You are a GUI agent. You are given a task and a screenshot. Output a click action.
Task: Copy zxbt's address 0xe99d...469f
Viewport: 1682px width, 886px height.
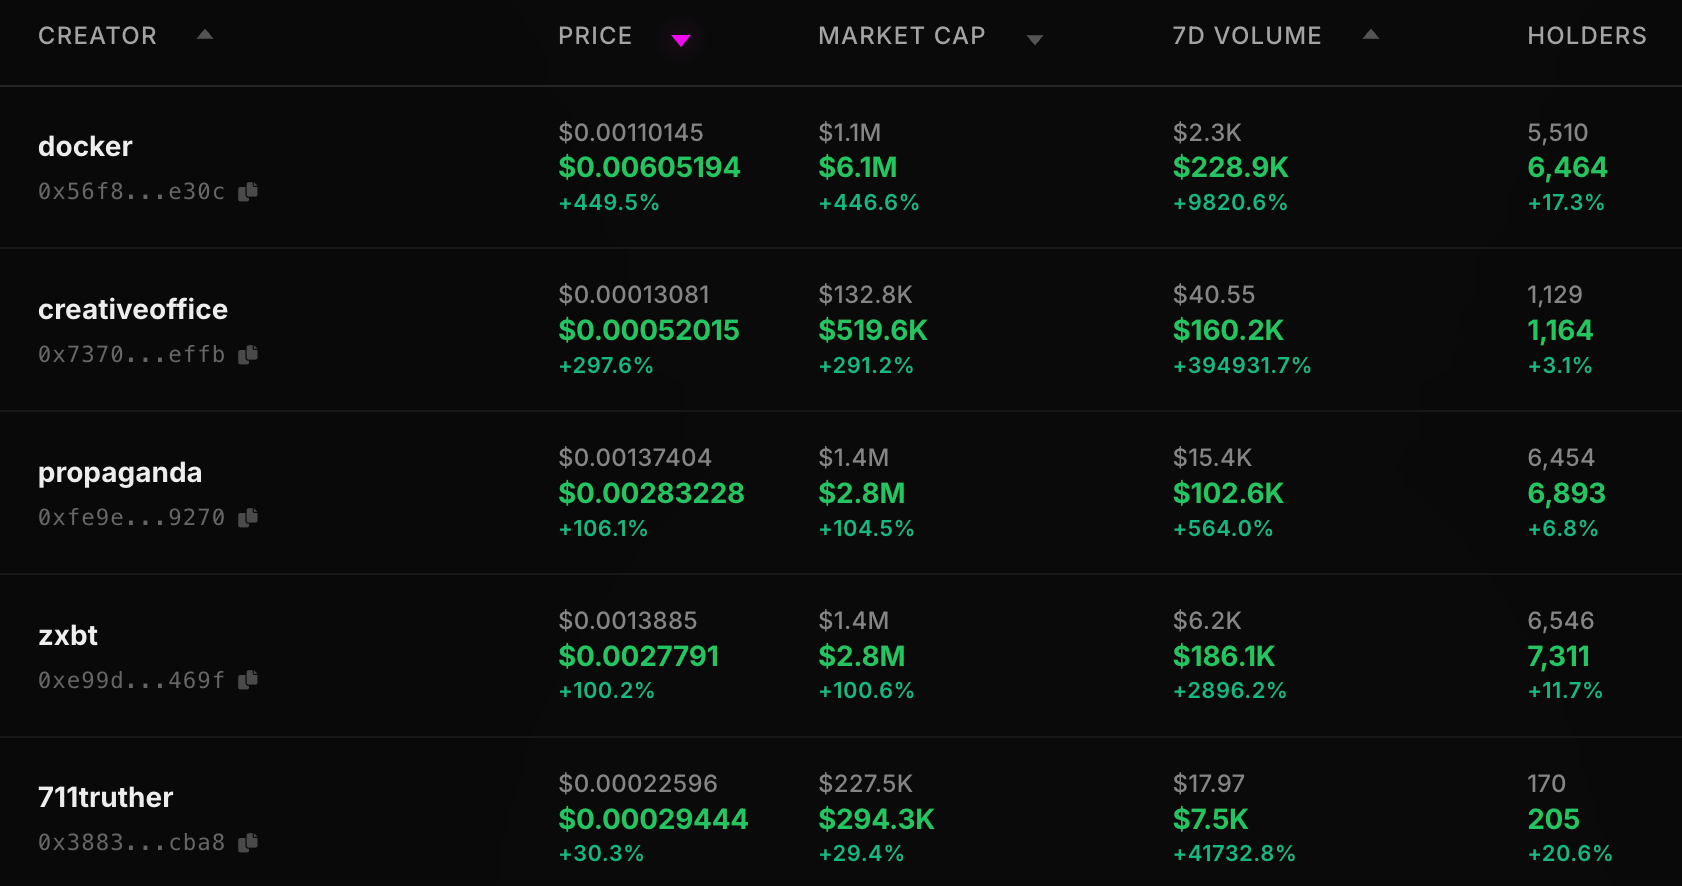248,680
